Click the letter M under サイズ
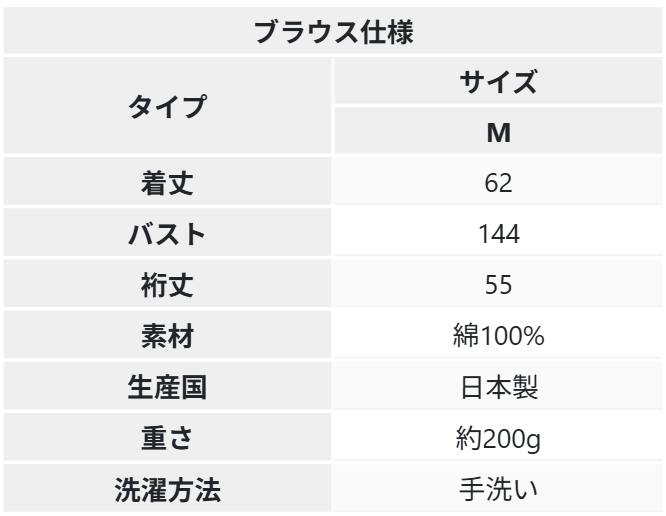The height and width of the screenshot is (516, 666). pos(499,133)
